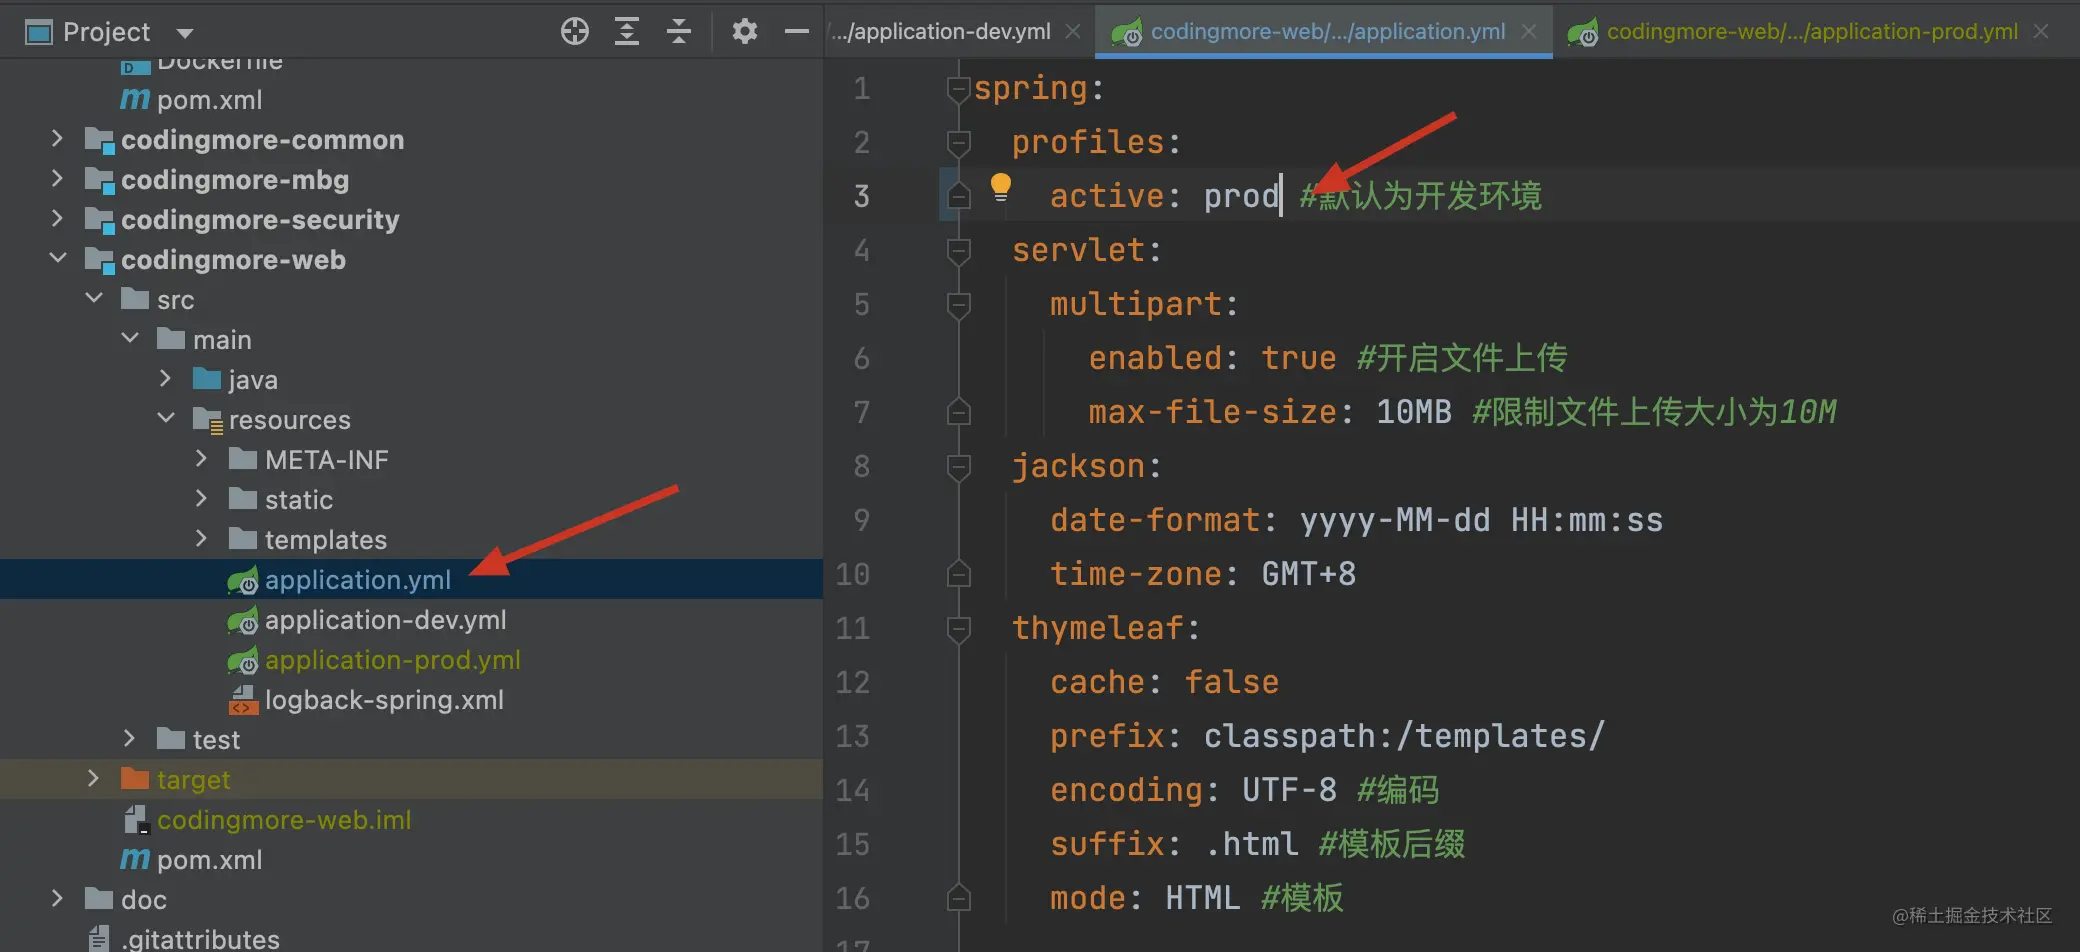Collapse the resources folder
Screen dimensions: 2080x952
point(166,418)
